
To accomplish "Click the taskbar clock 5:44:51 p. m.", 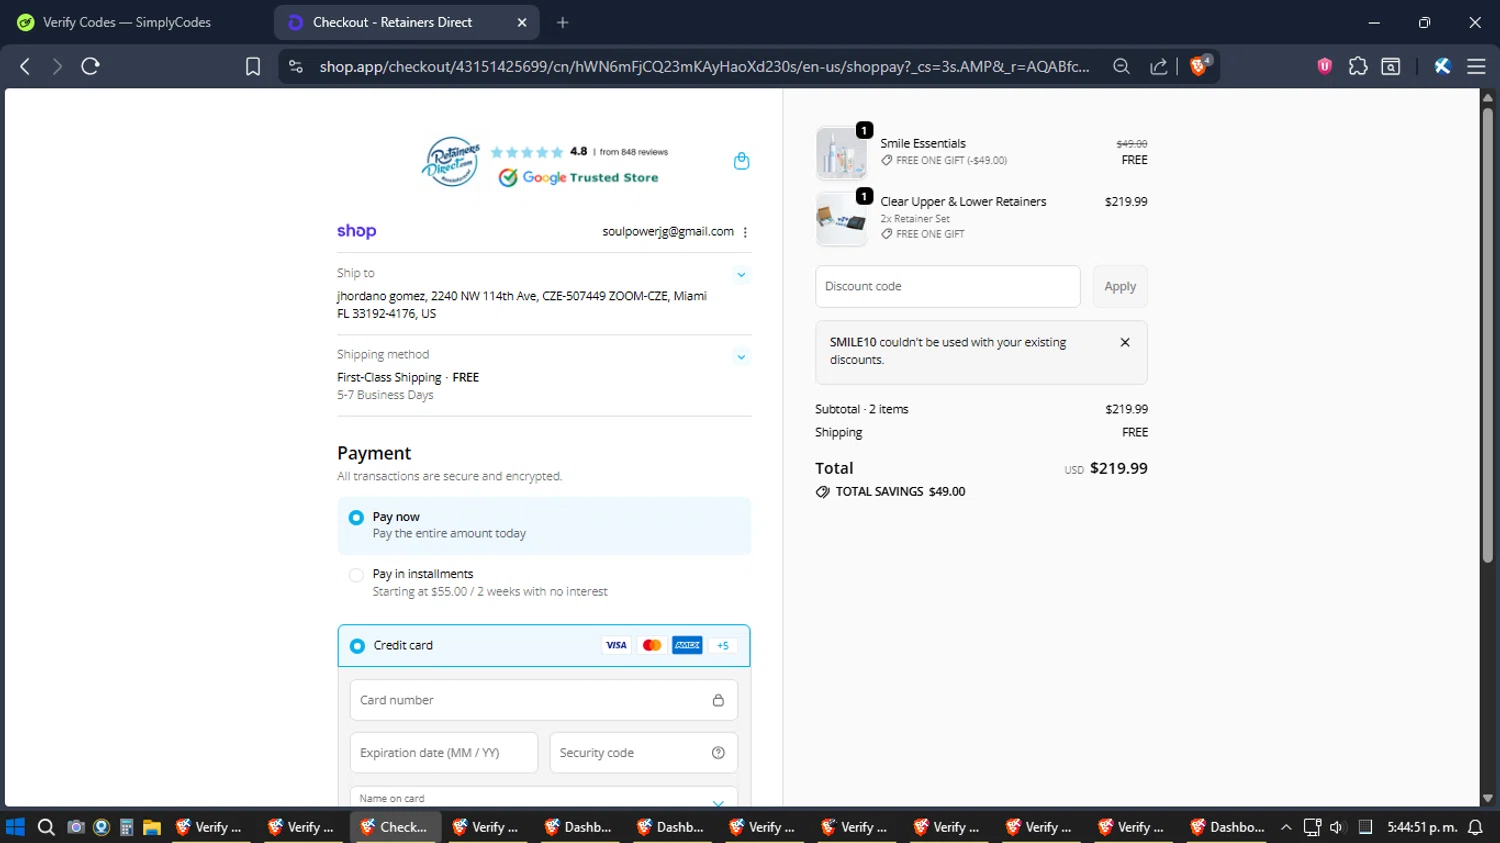I will pos(1422,827).
